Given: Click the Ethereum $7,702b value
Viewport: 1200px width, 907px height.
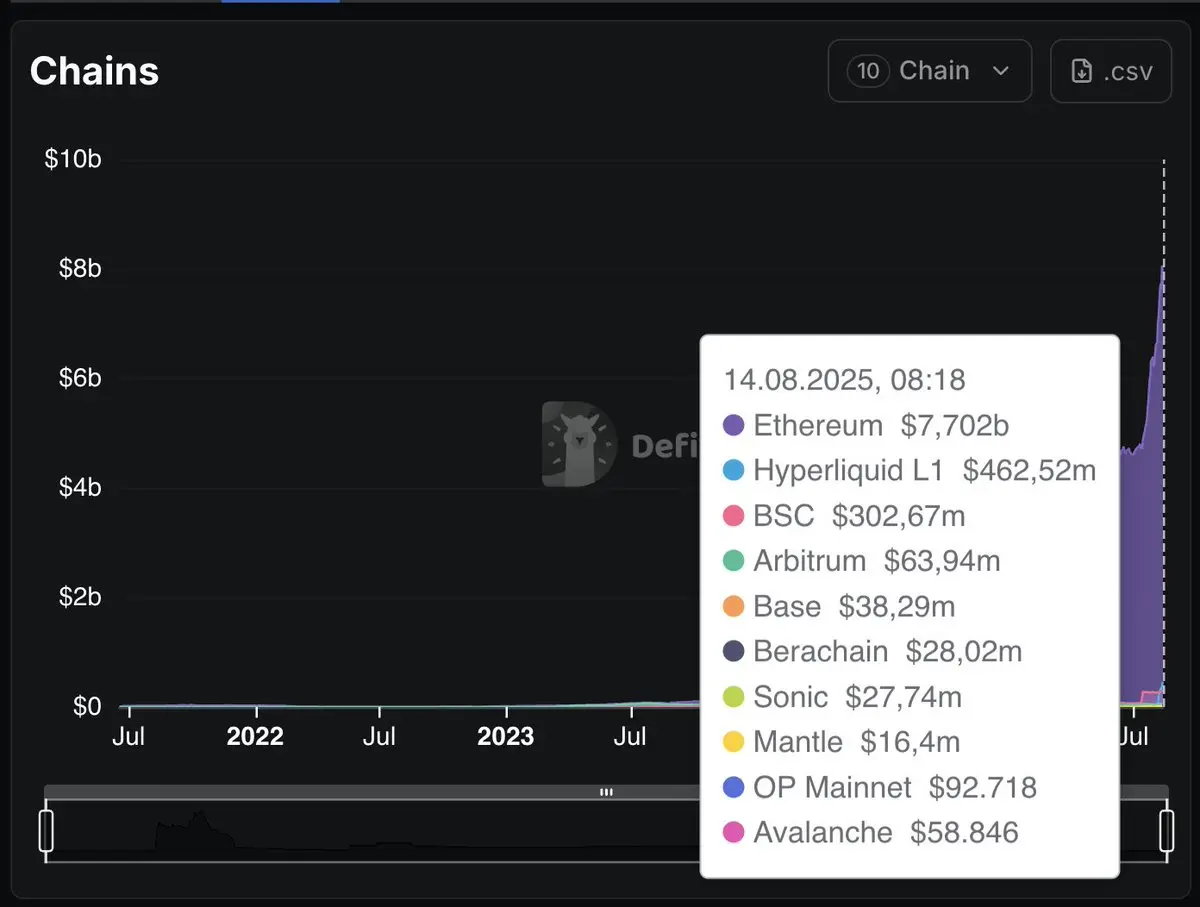Looking at the screenshot, I should 955,425.
